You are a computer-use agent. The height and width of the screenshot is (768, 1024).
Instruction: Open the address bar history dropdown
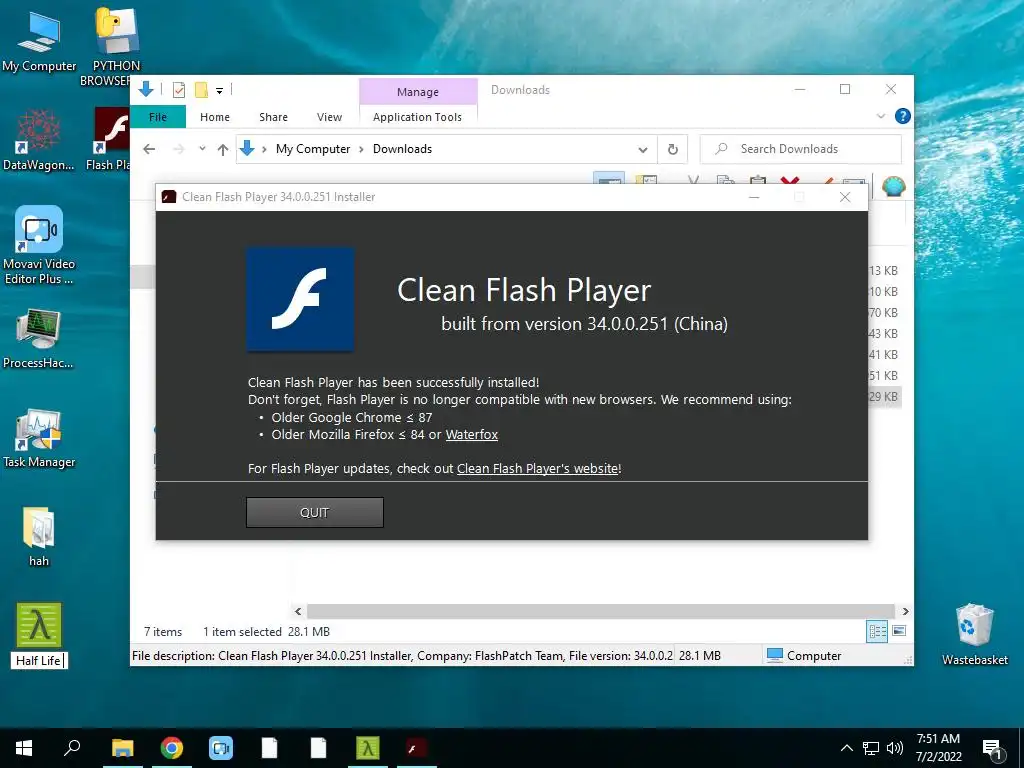point(643,150)
